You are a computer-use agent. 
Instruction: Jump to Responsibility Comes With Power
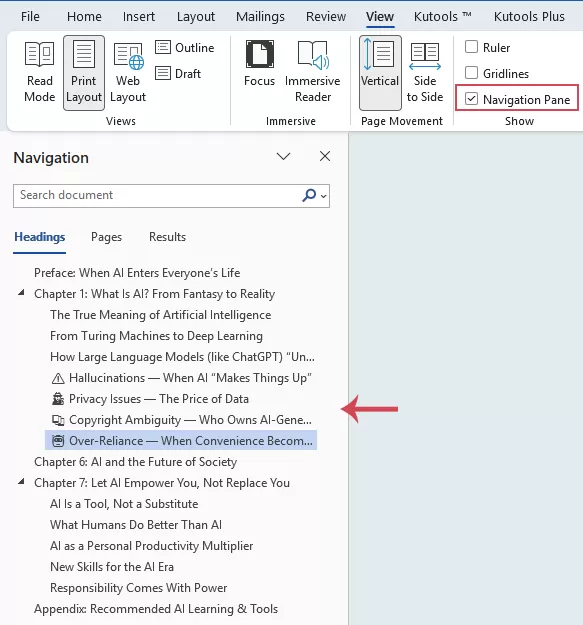click(x=139, y=588)
